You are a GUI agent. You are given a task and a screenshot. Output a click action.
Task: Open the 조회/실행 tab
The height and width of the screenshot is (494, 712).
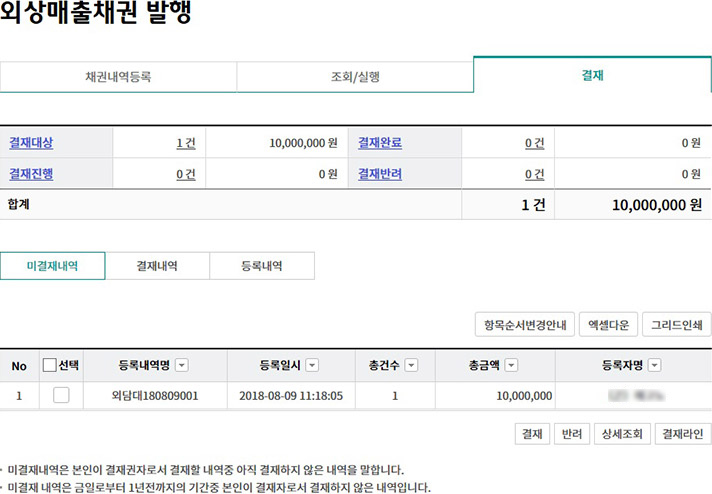pos(355,76)
